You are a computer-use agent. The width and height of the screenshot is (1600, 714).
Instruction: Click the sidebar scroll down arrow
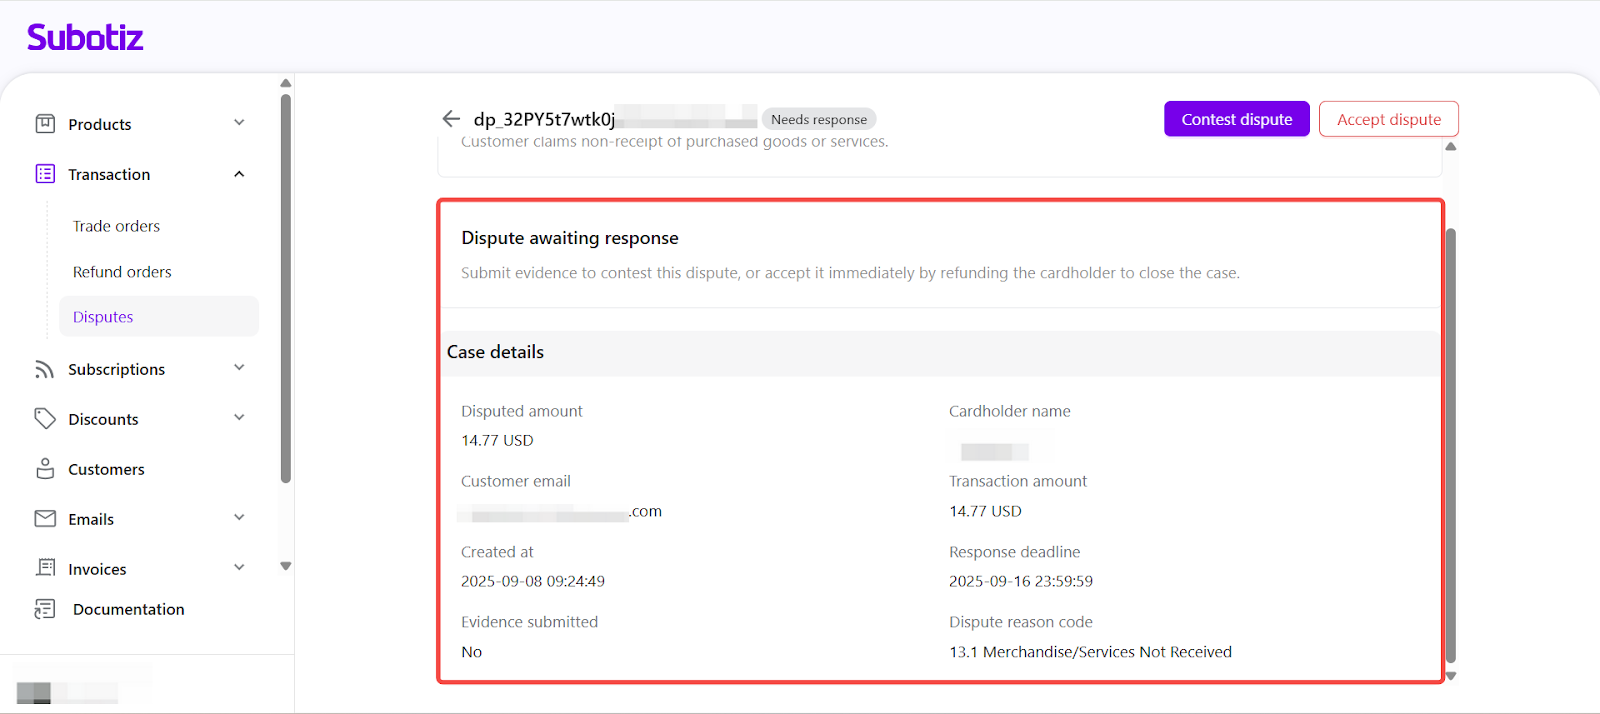pyautogui.click(x=286, y=566)
